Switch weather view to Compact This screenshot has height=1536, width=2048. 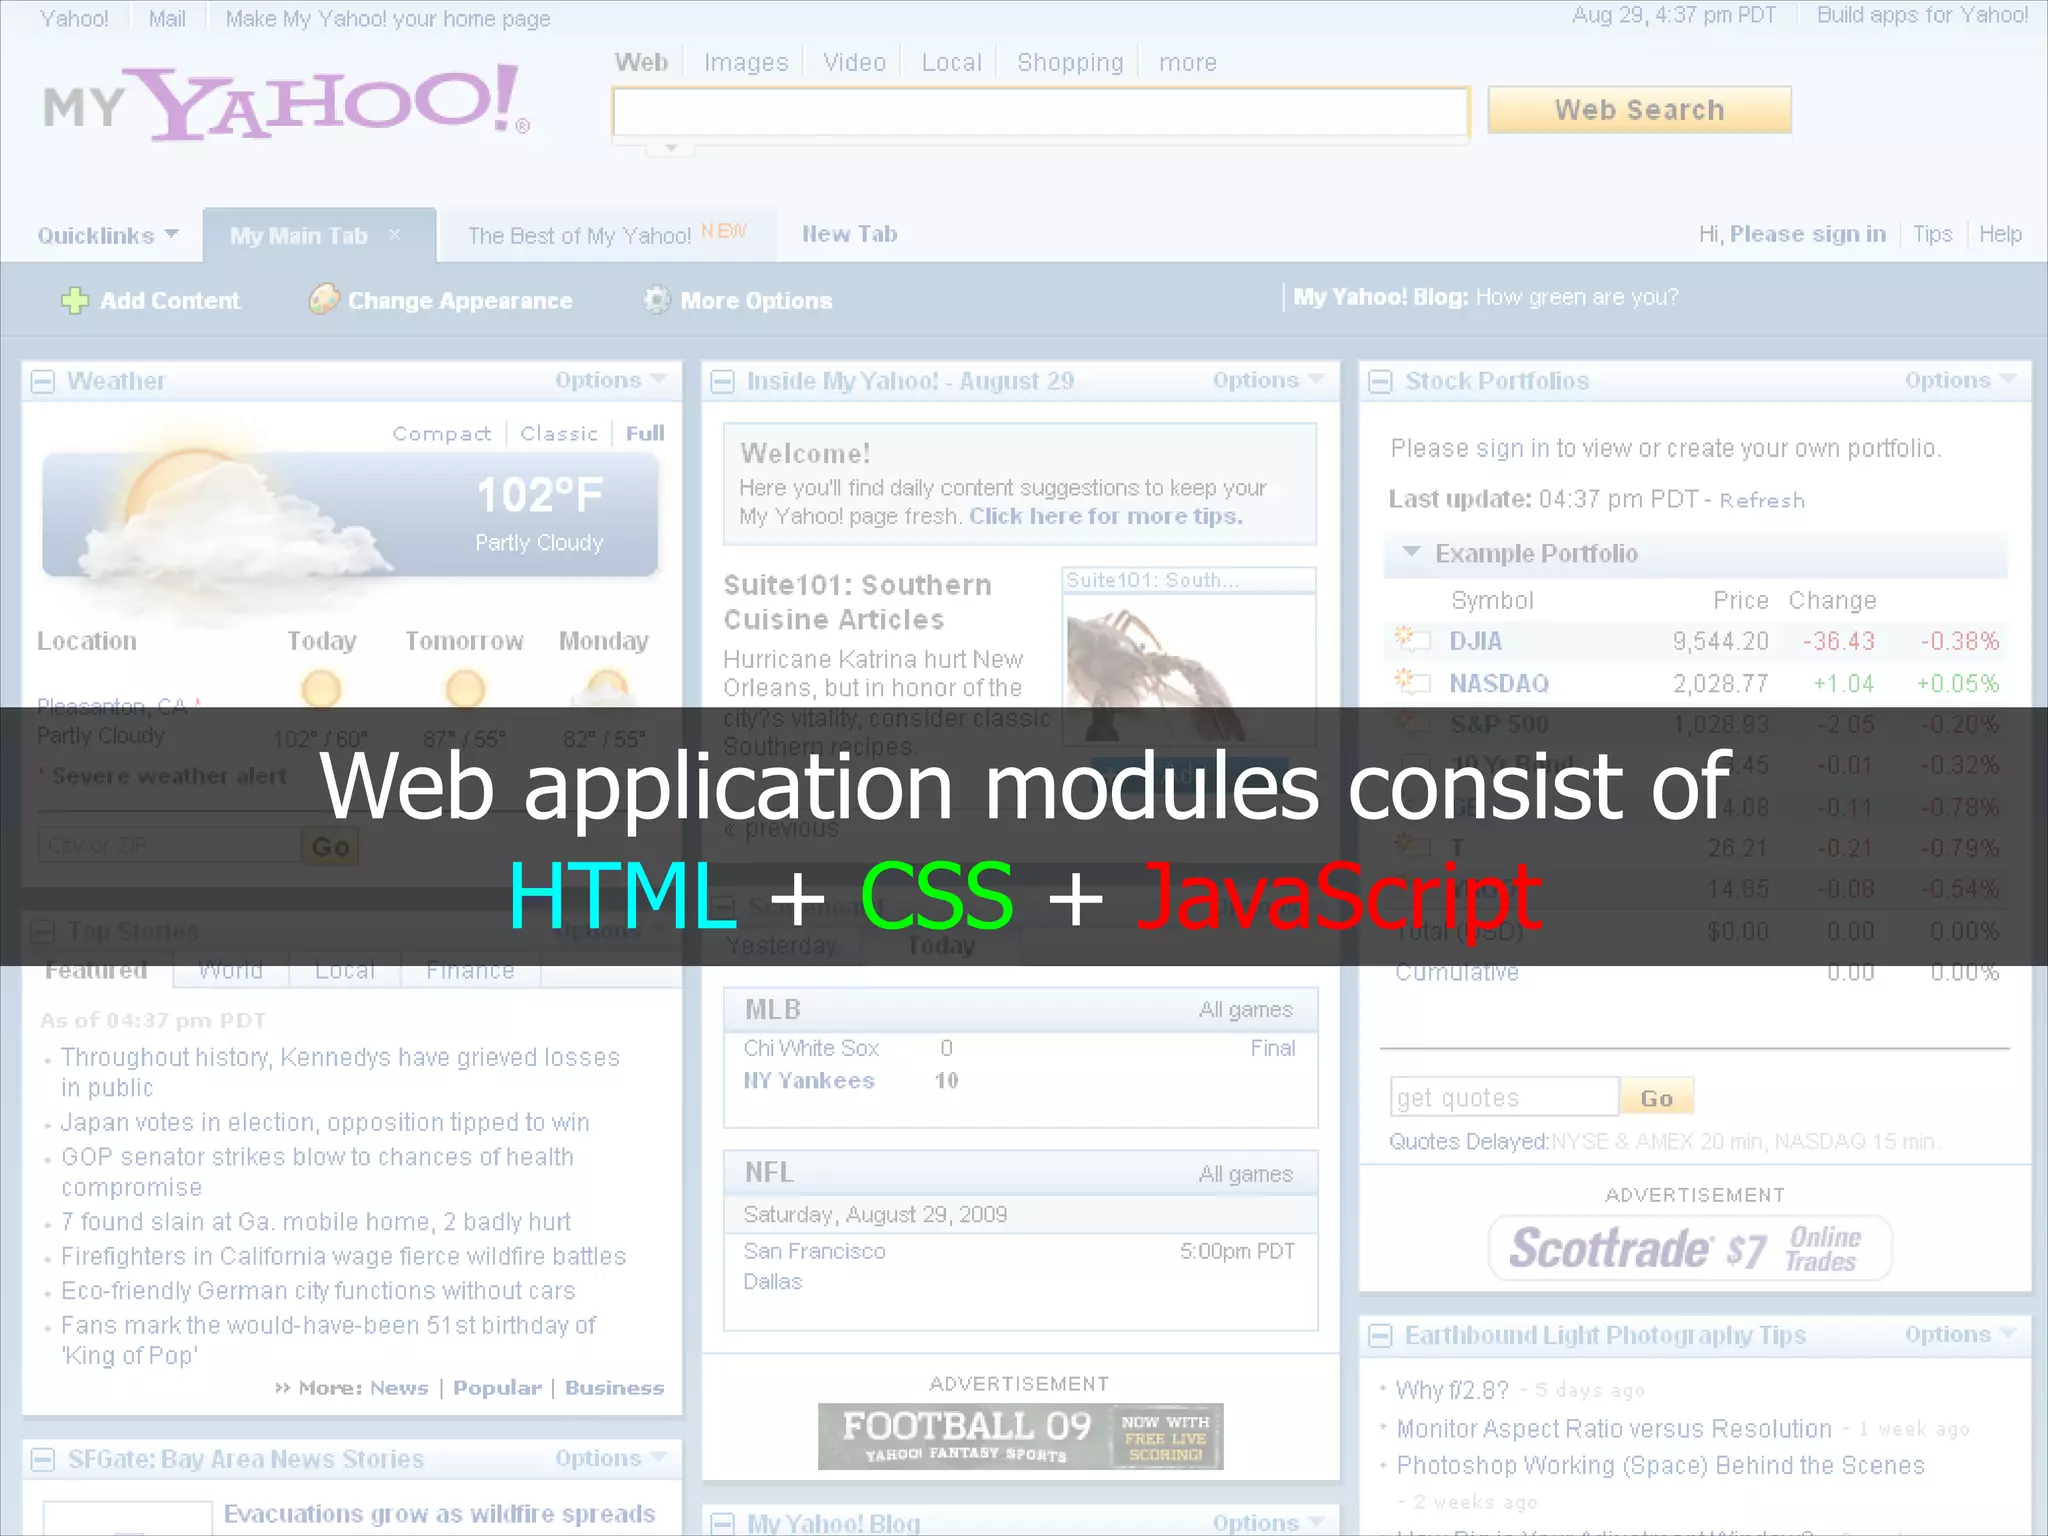pos(442,434)
